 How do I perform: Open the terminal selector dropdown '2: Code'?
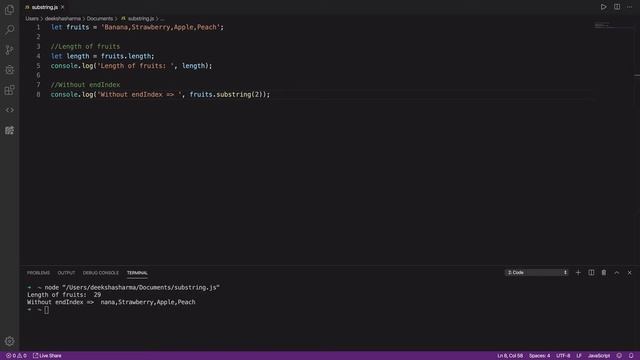click(537, 273)
